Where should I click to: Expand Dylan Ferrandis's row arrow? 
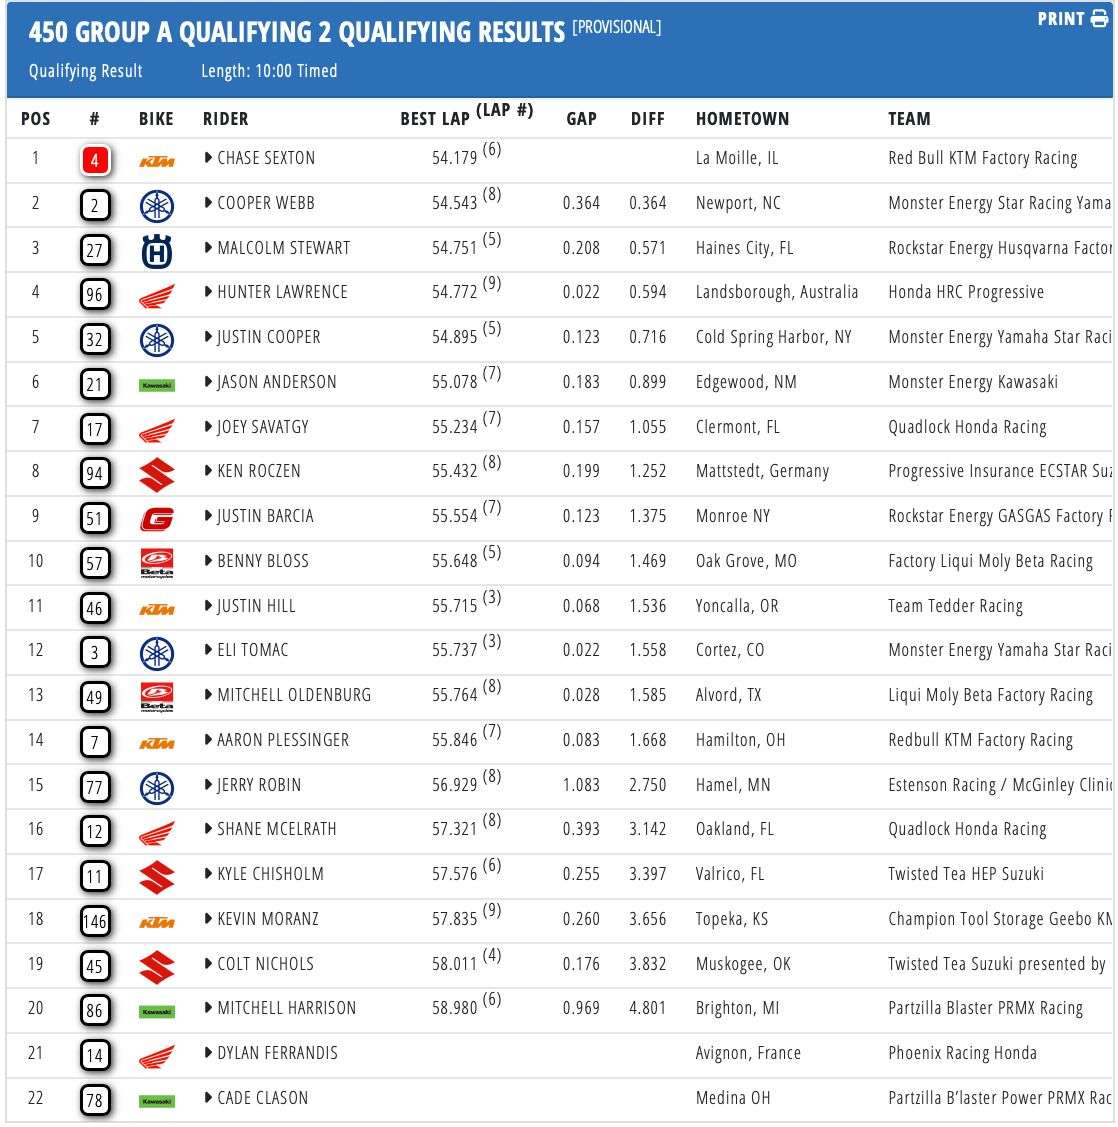[208, 1053]
